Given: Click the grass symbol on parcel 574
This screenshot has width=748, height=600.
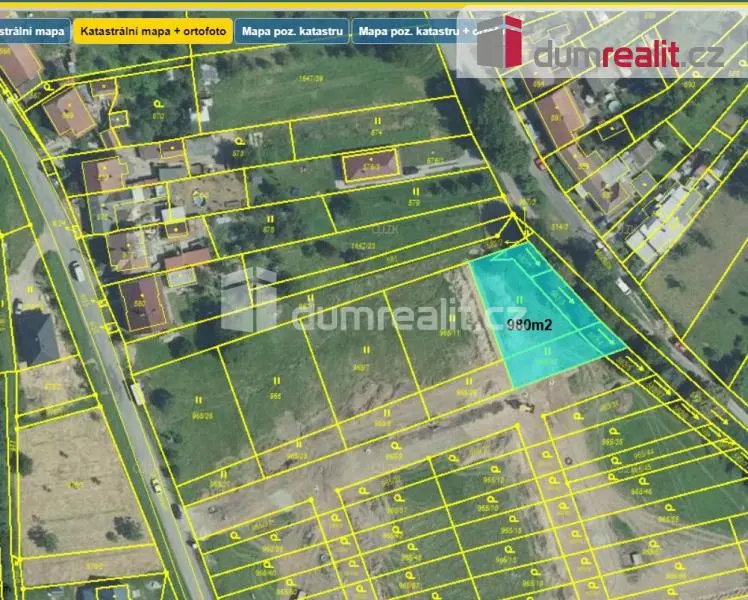Looking at the screenshot, I should click(x=377, y=121).
